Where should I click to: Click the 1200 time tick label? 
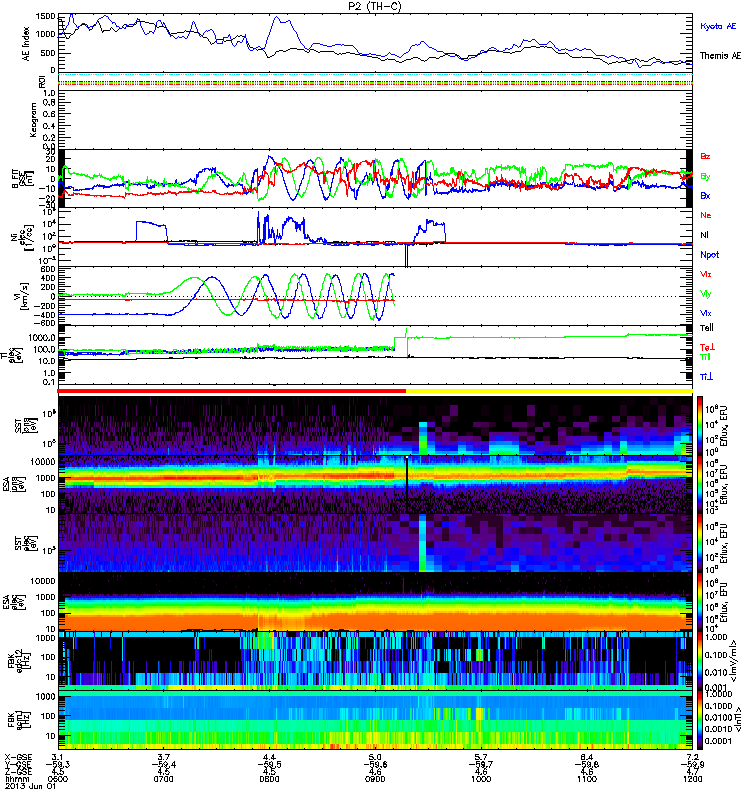pos(692,779)
